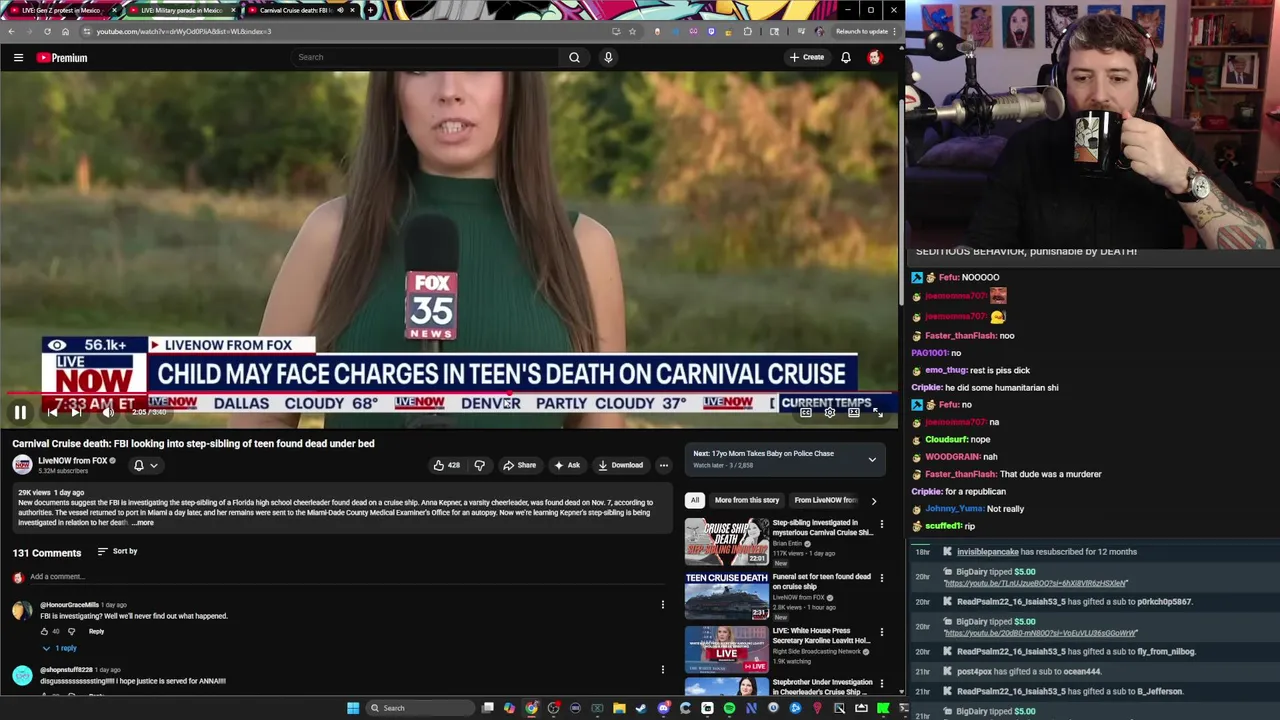Viewport: 1280px width, 720px height.
Task: Like the video with 428 likes
Action: [447, 465]
